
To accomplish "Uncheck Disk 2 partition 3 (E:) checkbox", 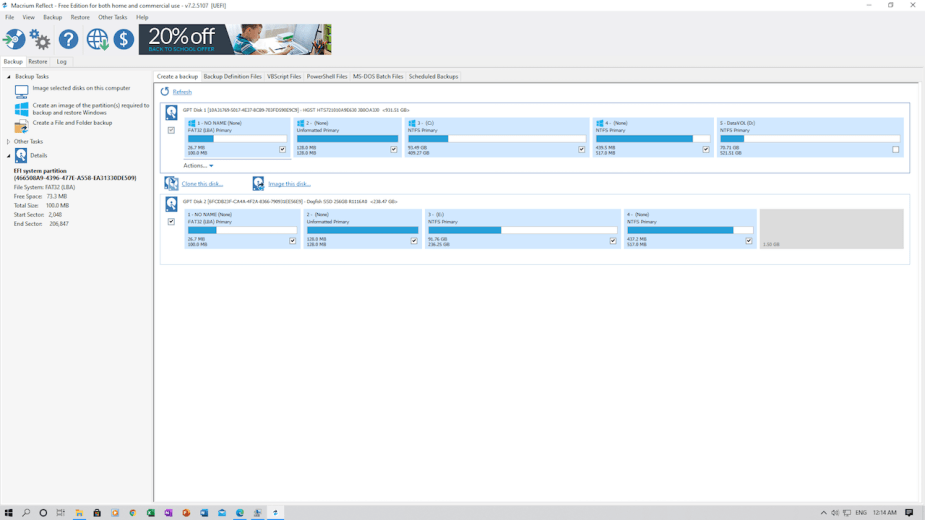I will click(x=613, y=241).
